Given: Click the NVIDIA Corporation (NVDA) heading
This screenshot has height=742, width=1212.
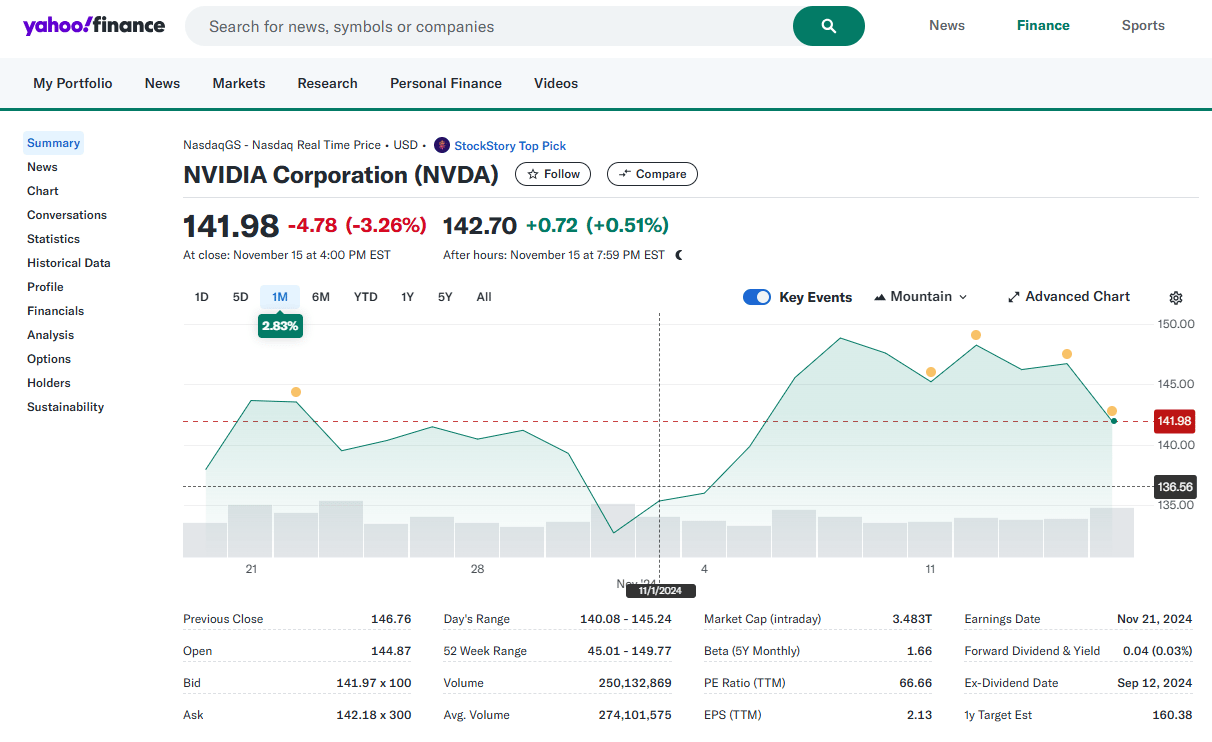Looking at the screenshot, I should click(x=341, y=175).
